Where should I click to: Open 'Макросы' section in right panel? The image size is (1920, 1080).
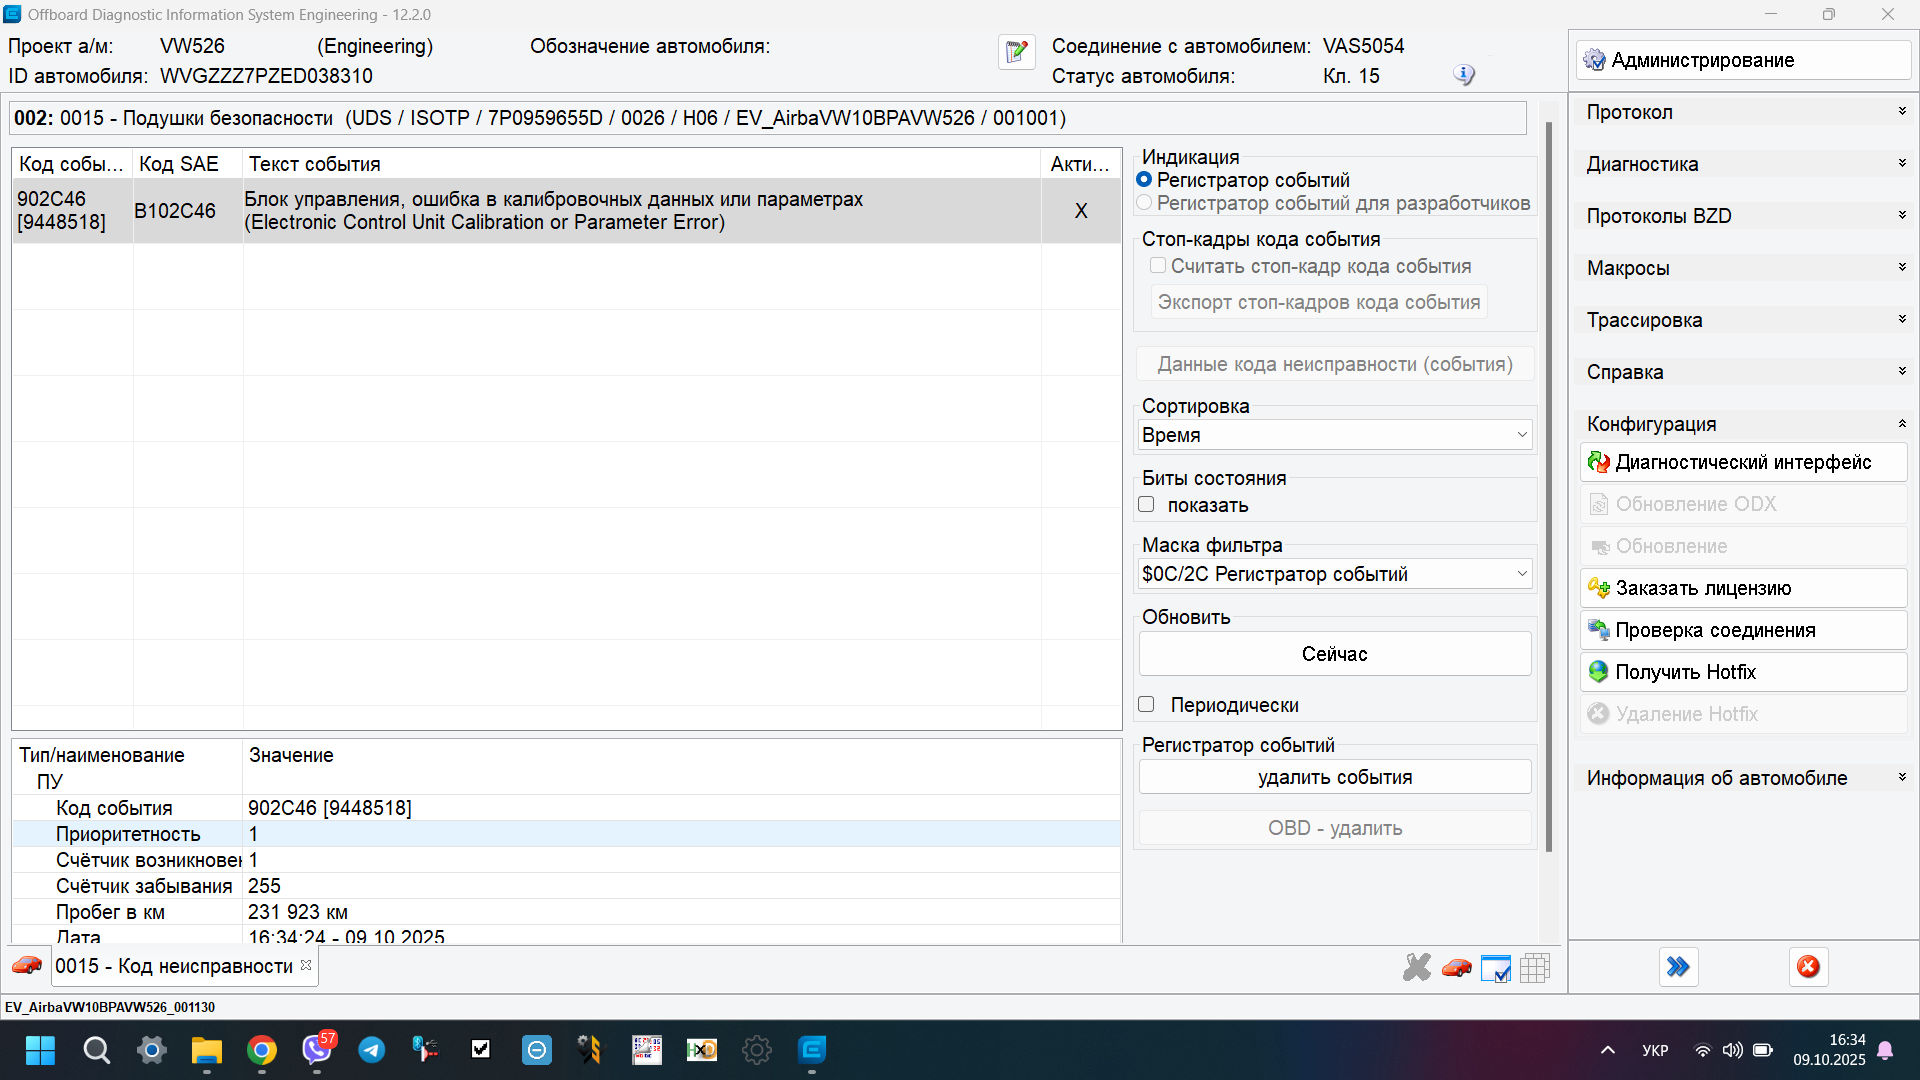point(1745,268)
